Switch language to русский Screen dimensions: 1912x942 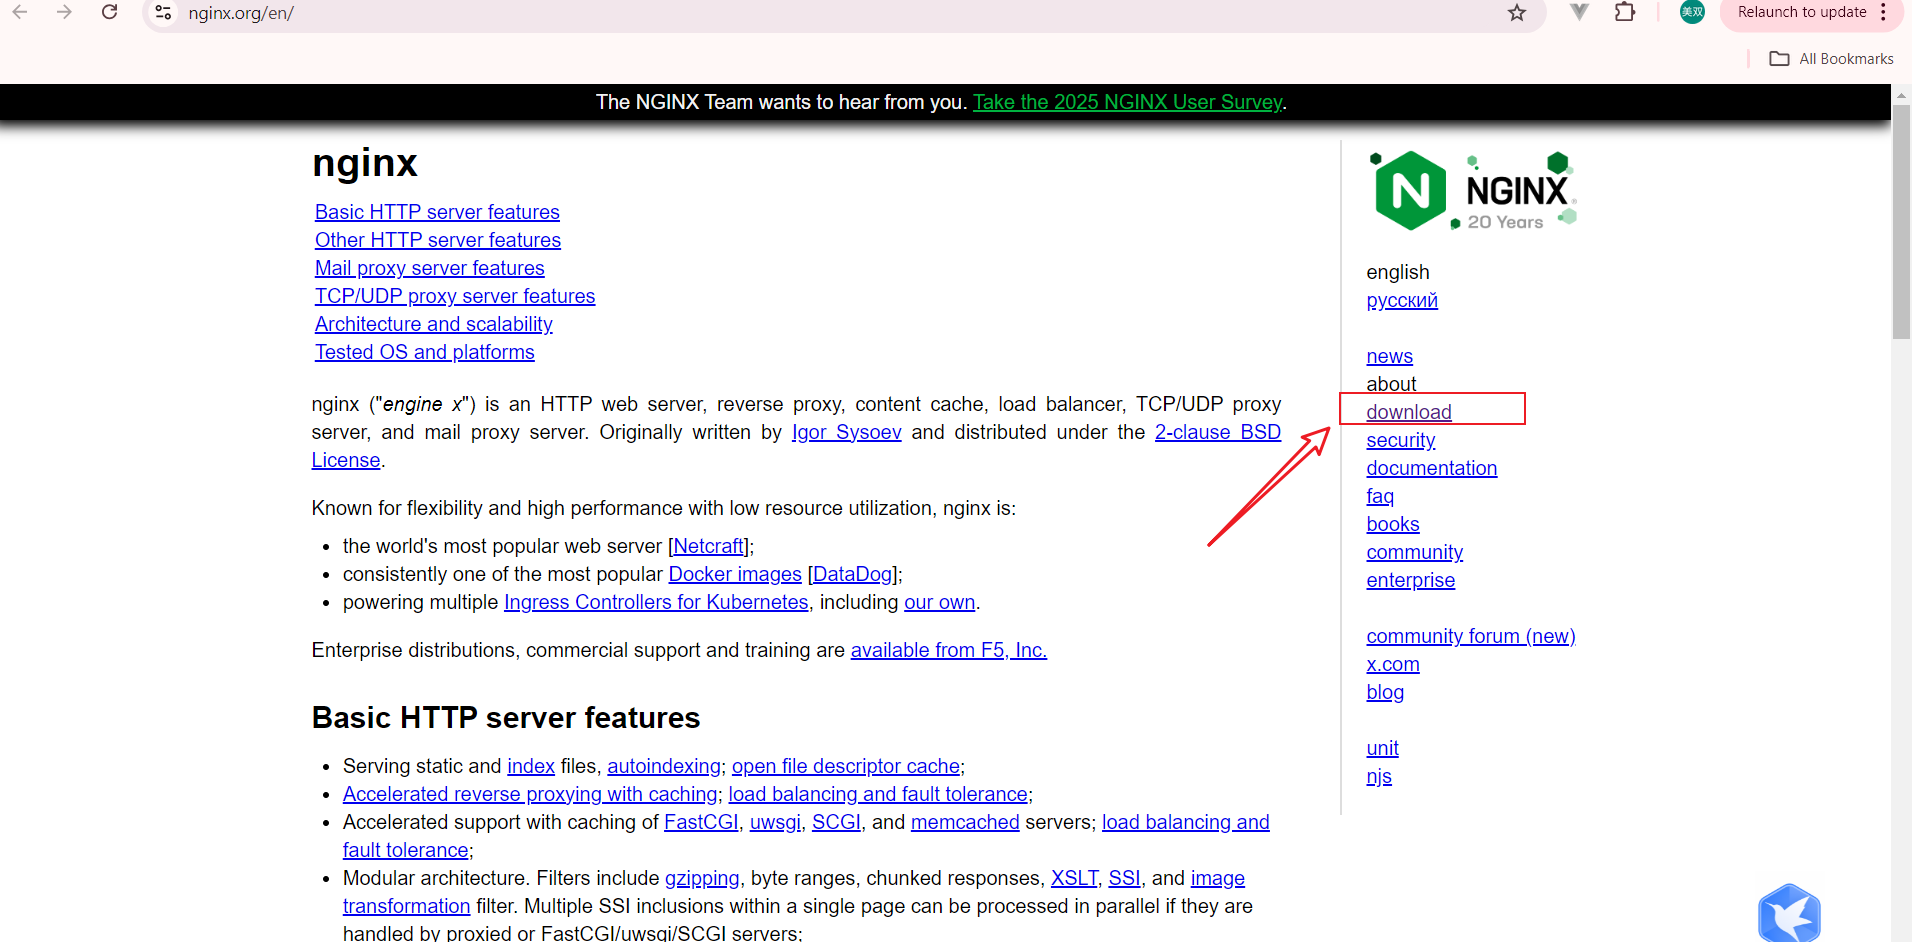click(x=1402, y=300)
